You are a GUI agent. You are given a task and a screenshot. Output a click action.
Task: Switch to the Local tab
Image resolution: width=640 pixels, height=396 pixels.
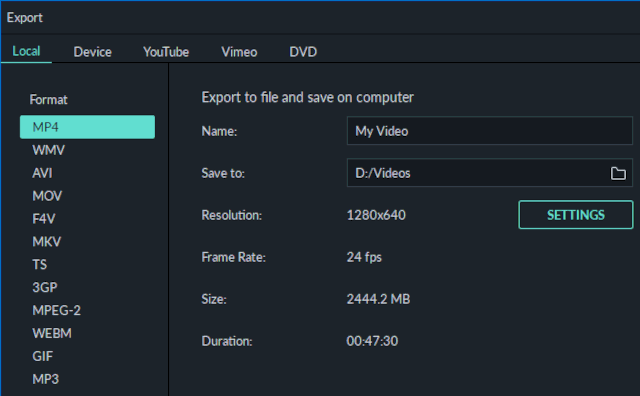(x=26, y=51)
